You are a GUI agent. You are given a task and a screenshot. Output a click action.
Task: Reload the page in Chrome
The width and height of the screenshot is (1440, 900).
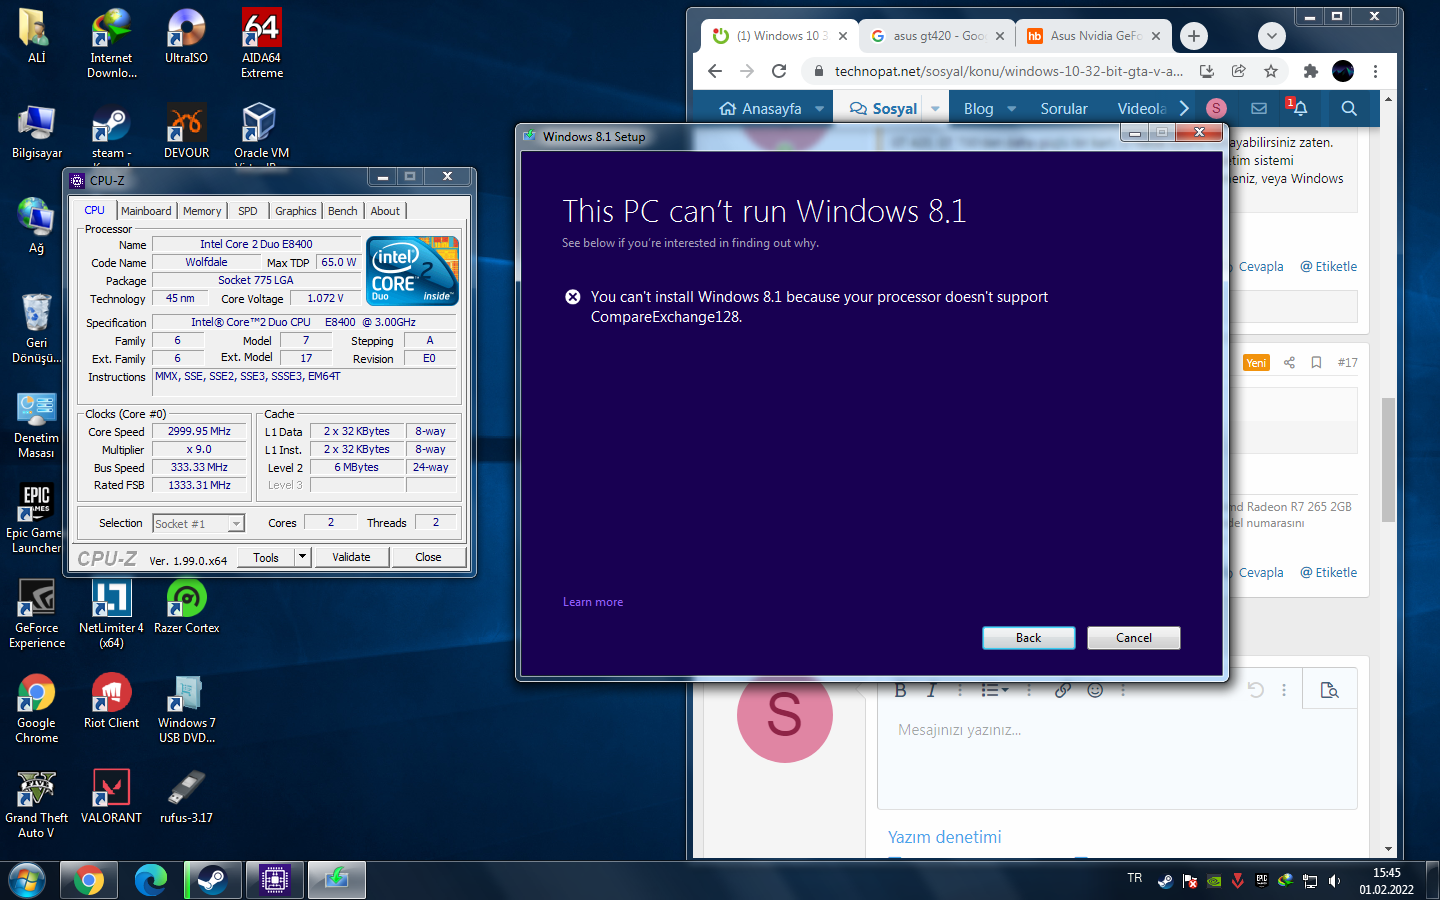coord(779,71)
